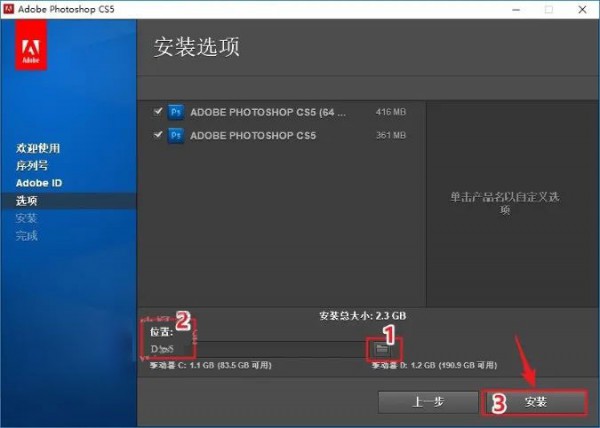Viewport: 600px width, 428px height.
Task: Go back with the 上一步 button
Action: tap(428, 402)
